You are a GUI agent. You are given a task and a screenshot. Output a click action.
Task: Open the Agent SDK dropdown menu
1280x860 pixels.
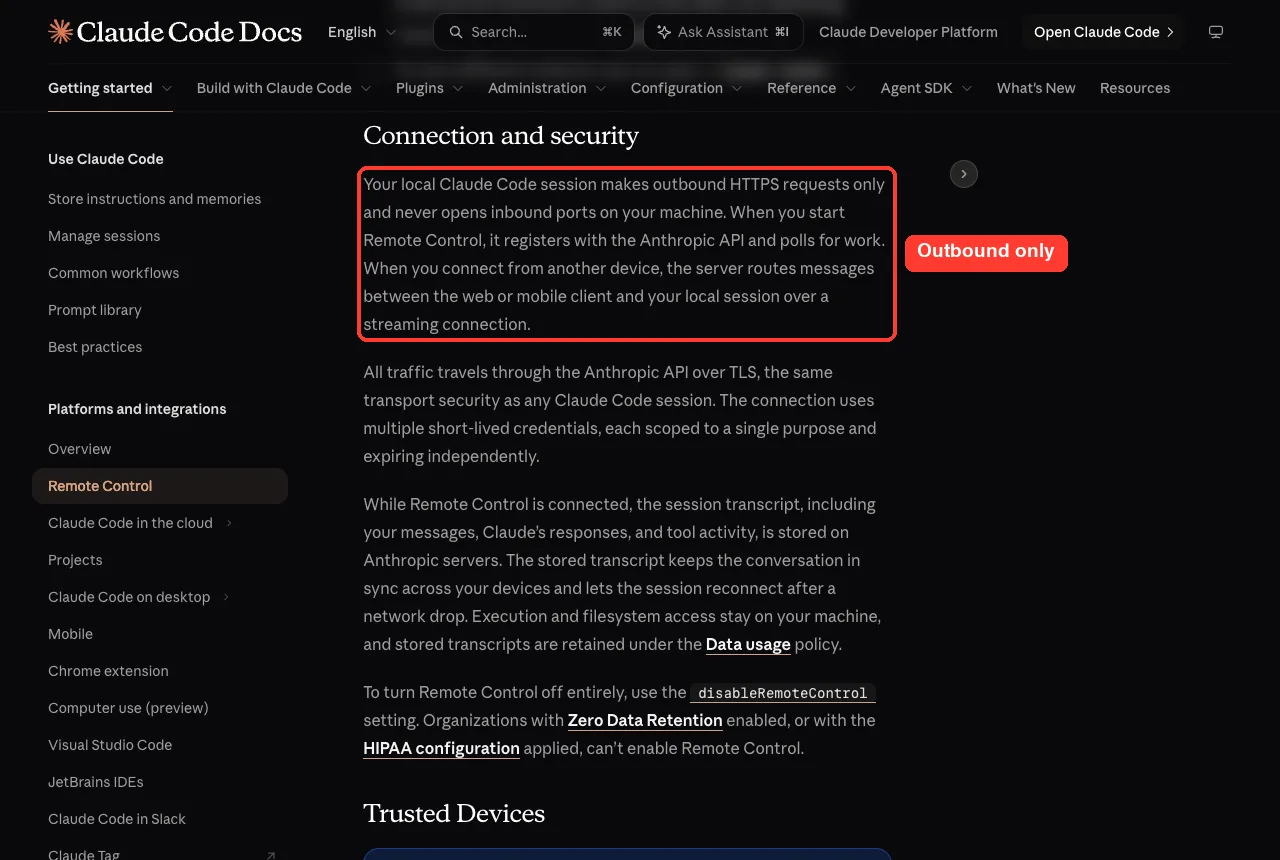point(927,88)
